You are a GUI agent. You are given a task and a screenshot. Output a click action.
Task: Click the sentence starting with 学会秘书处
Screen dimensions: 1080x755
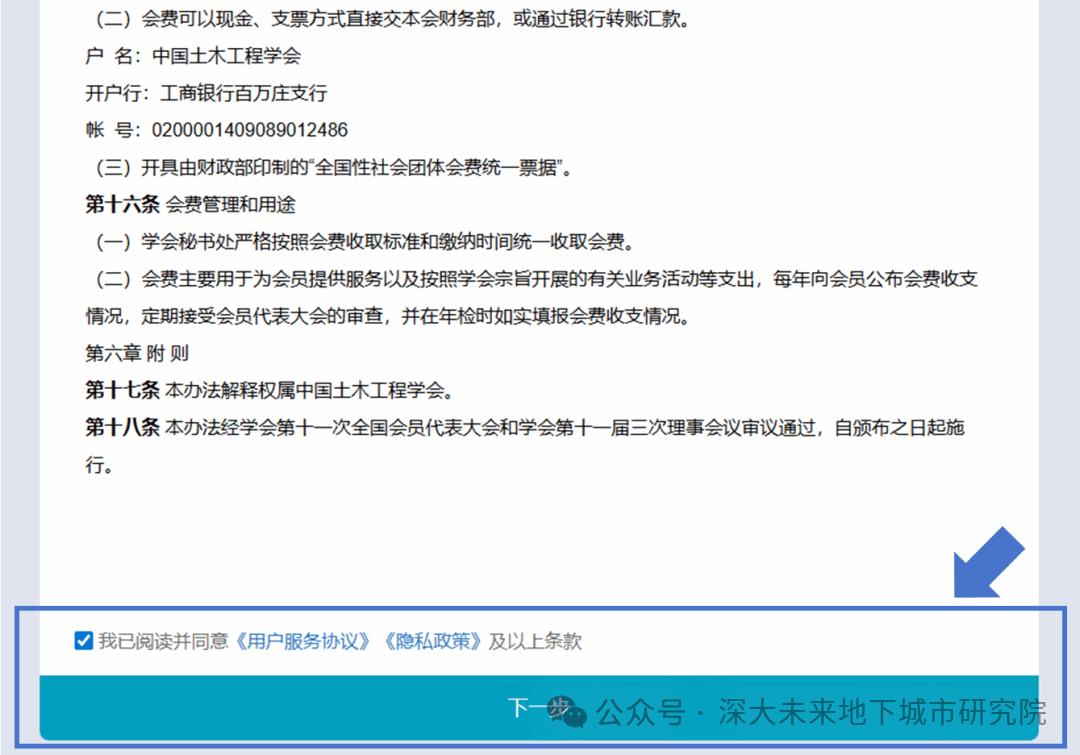[370, 241]
